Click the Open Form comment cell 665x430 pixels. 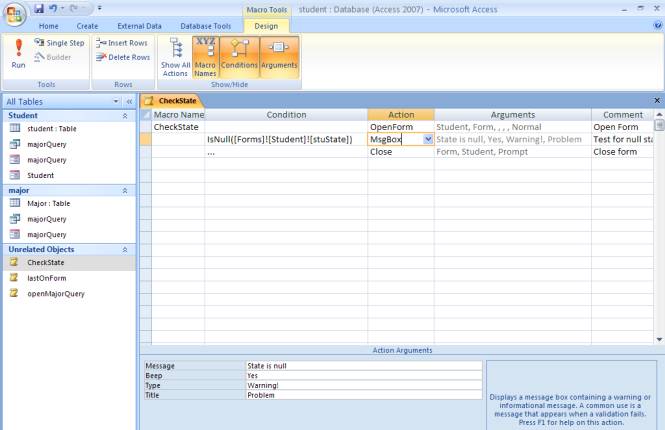(622, 127)
